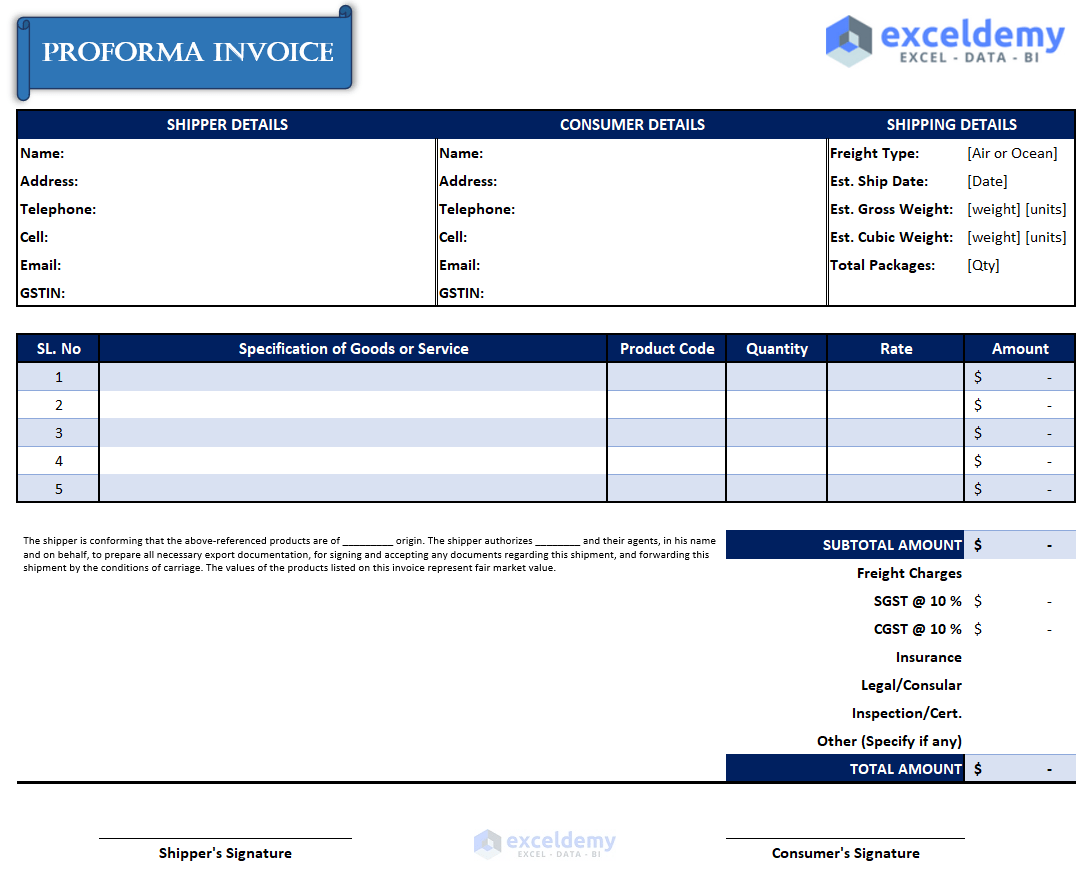Select the Amount cell in row 5
Image resolution: width=1090 pixels, height=876 pixels.
(x=1020, y=489)
